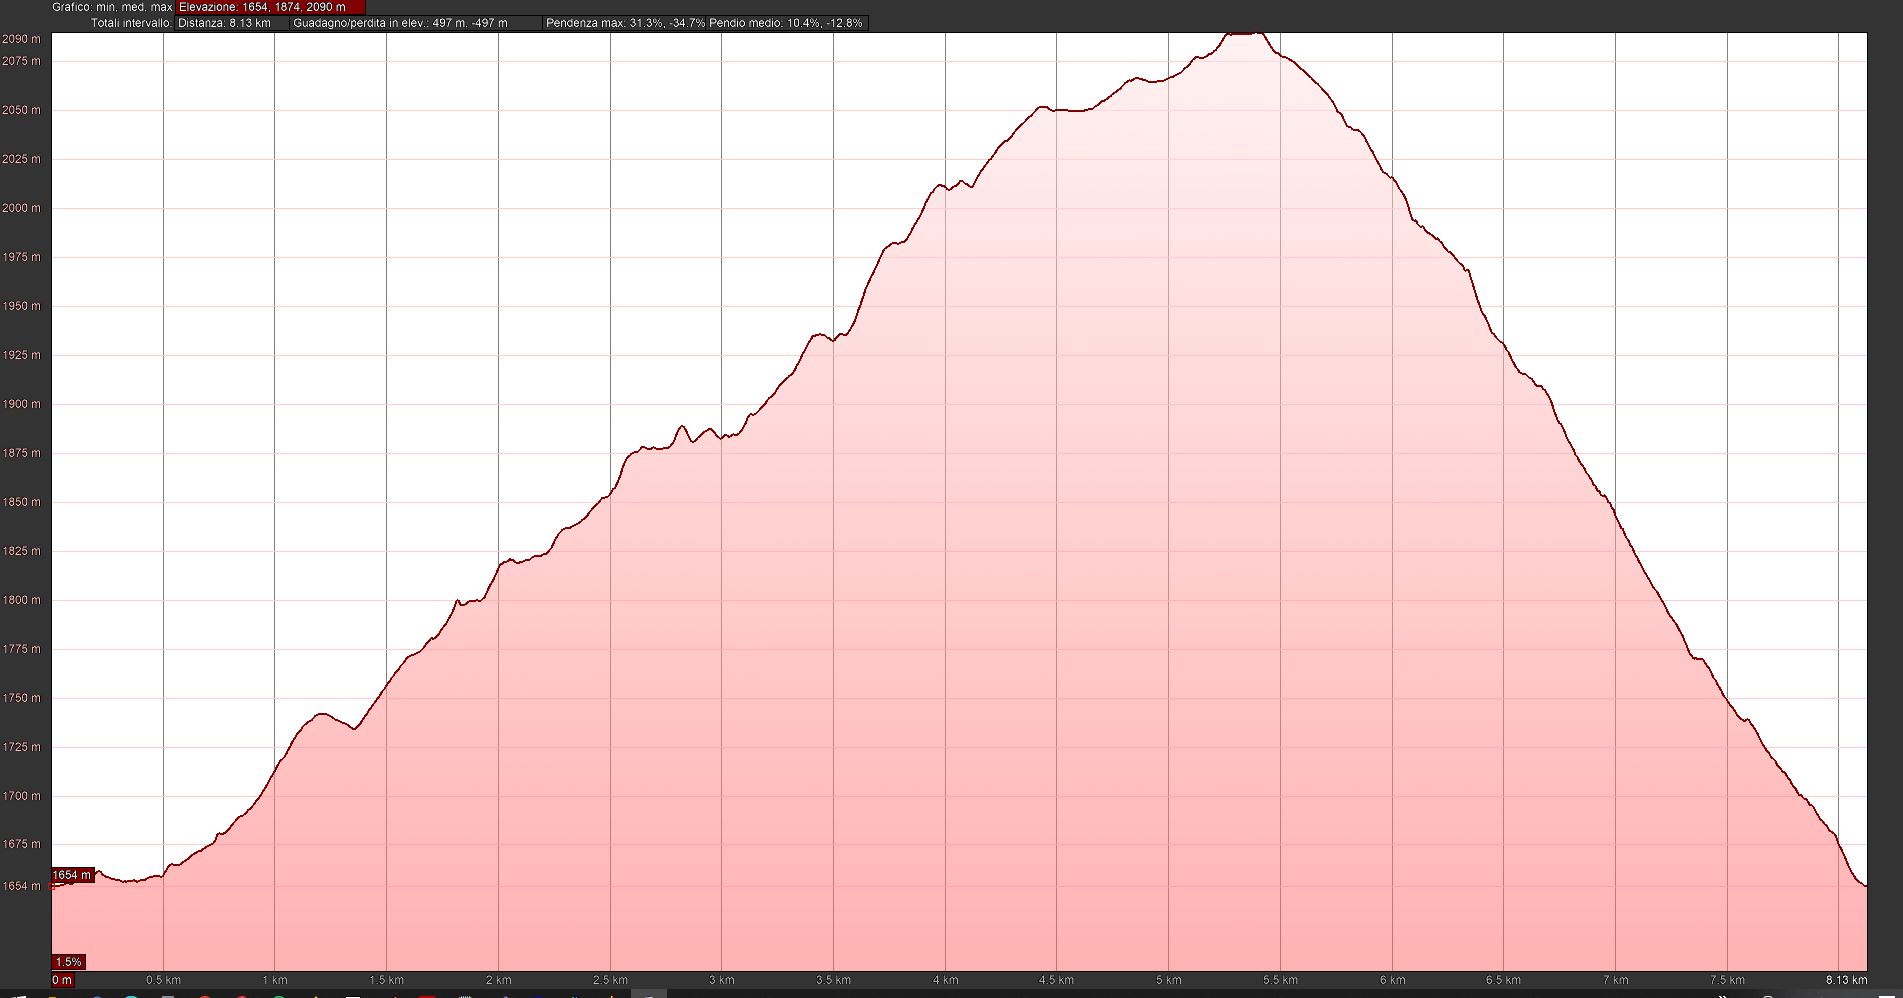Click the 4 km tick on distance axis
Viewport: 1903px width, 998px height.
pos(945,980)
